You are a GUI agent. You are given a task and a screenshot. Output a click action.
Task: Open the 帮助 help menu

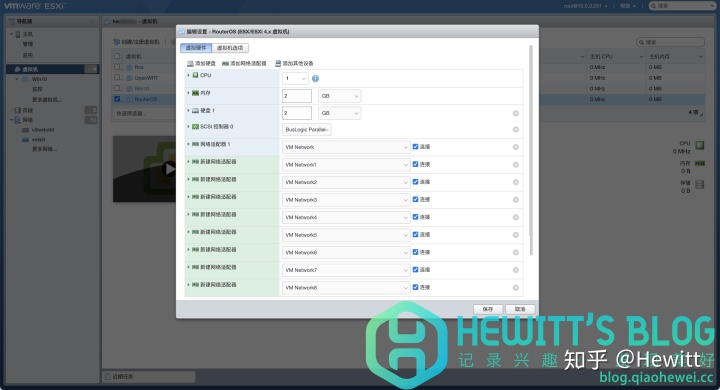(628, 6)
